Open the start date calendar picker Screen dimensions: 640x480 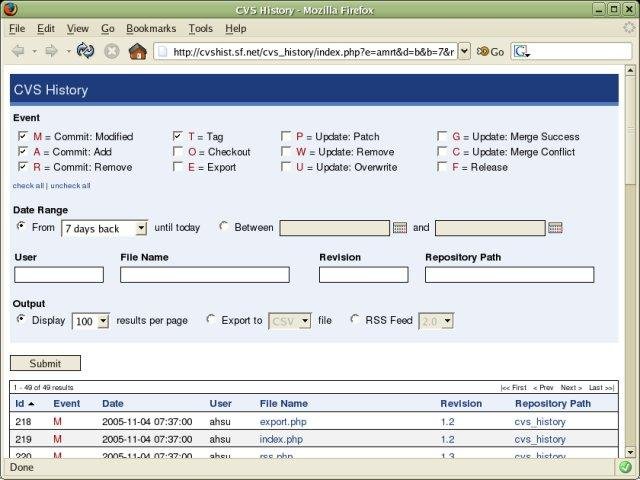400,228
